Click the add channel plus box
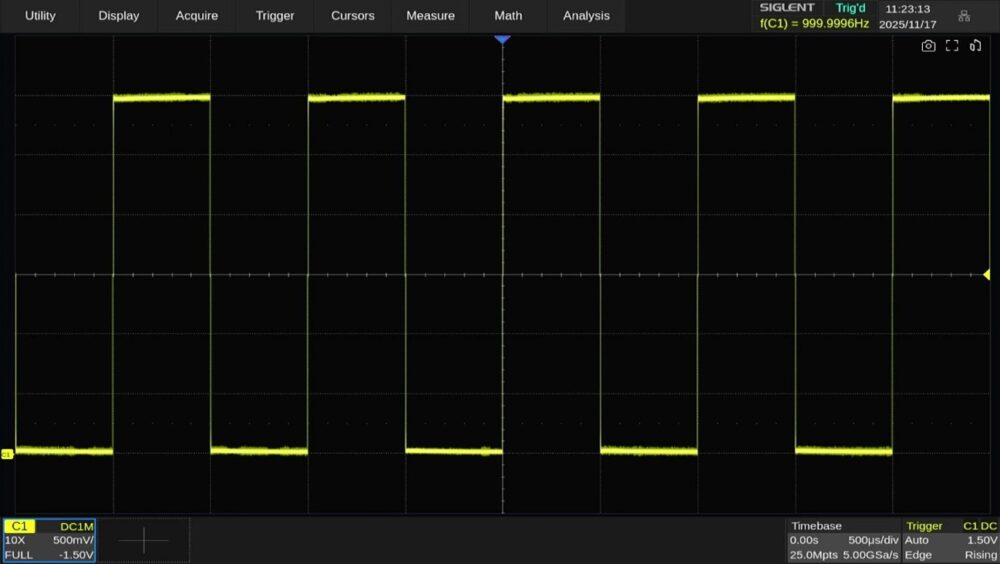This screenshot has width=1000, height=564. coord(143,540)
